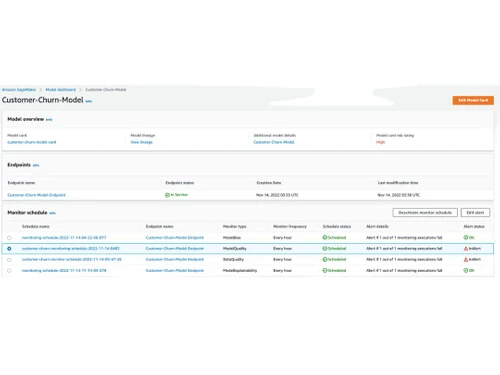Image resolution: width=500 pixels, height=375 pixels.
Task: Open the ModelExplainability monitoring schedule name link
Action: tap(64, 271)
